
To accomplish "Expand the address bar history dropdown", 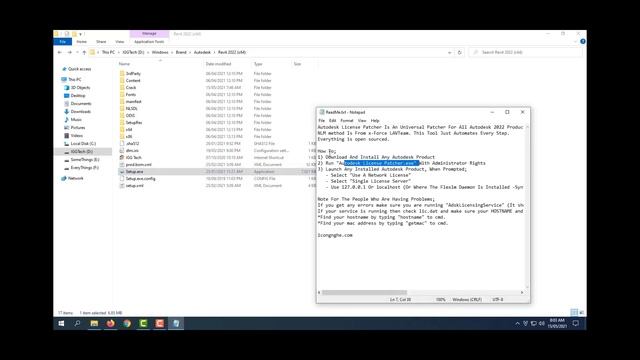I will tap(450, 52).
